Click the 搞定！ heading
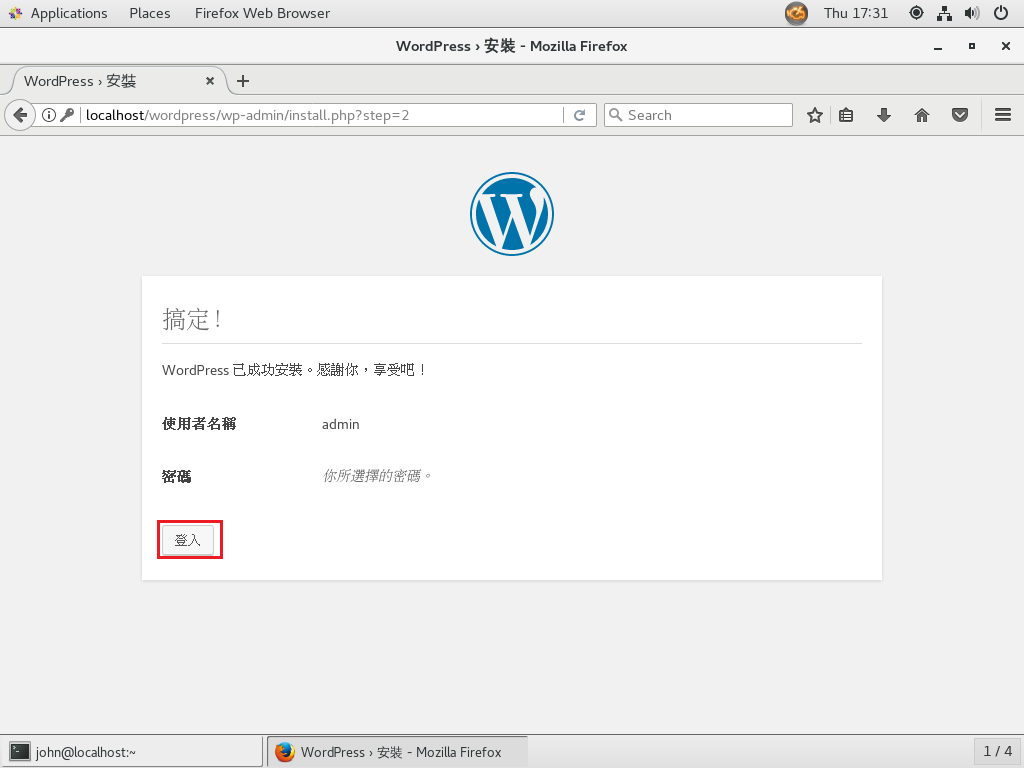 point(193,319)
